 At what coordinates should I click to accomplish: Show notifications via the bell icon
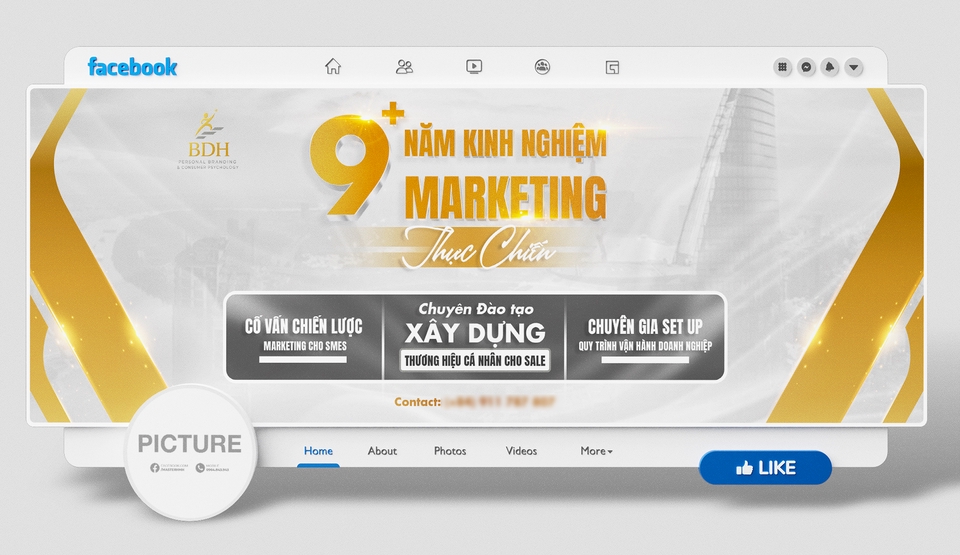click(x=829, y=67)
